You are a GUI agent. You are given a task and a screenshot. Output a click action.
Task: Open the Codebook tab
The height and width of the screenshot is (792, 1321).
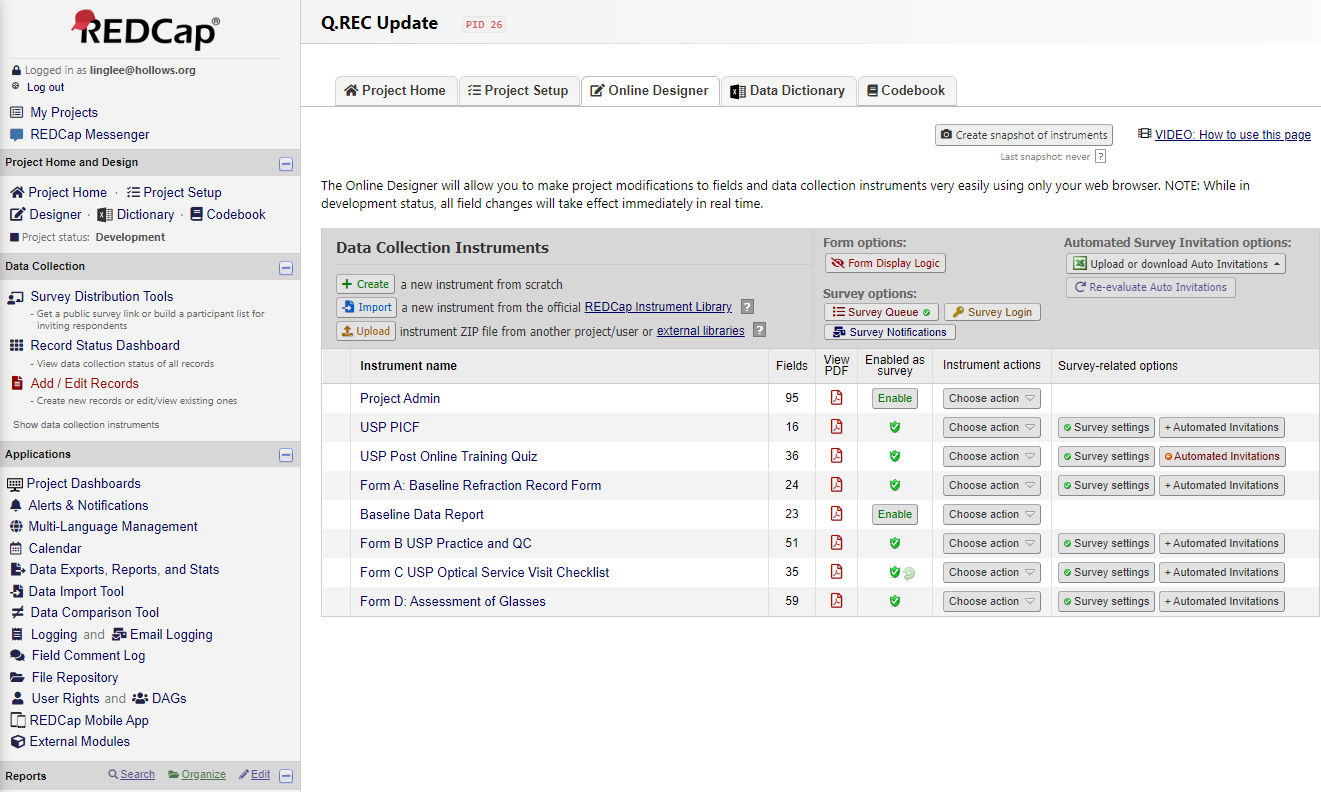(x=906, y=91)
